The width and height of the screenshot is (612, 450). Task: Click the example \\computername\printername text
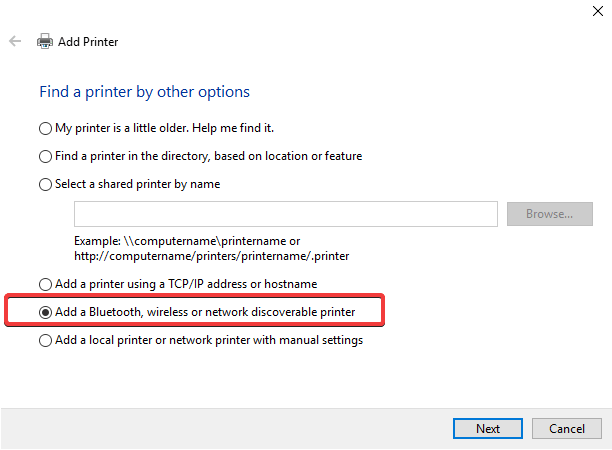[x=186, y=242]
